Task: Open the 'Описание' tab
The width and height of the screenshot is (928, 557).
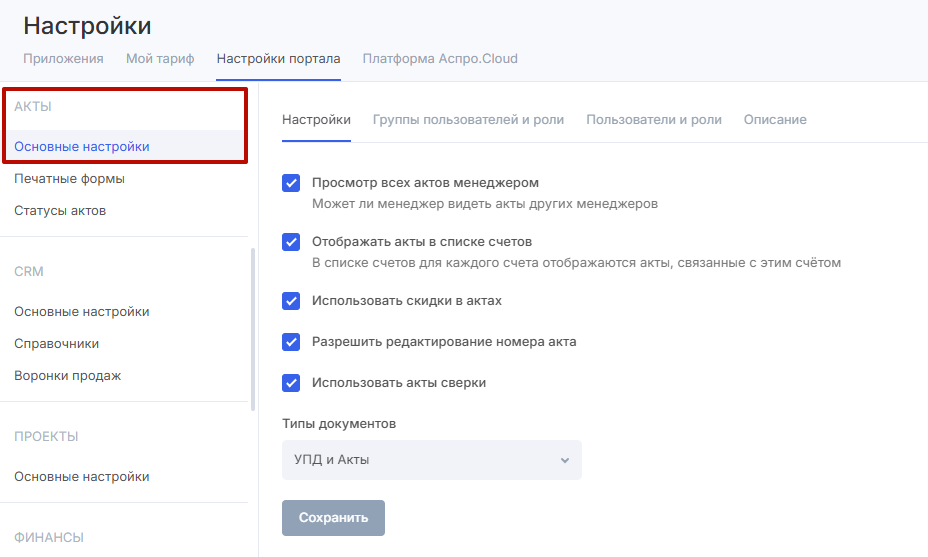Action: 774,120
